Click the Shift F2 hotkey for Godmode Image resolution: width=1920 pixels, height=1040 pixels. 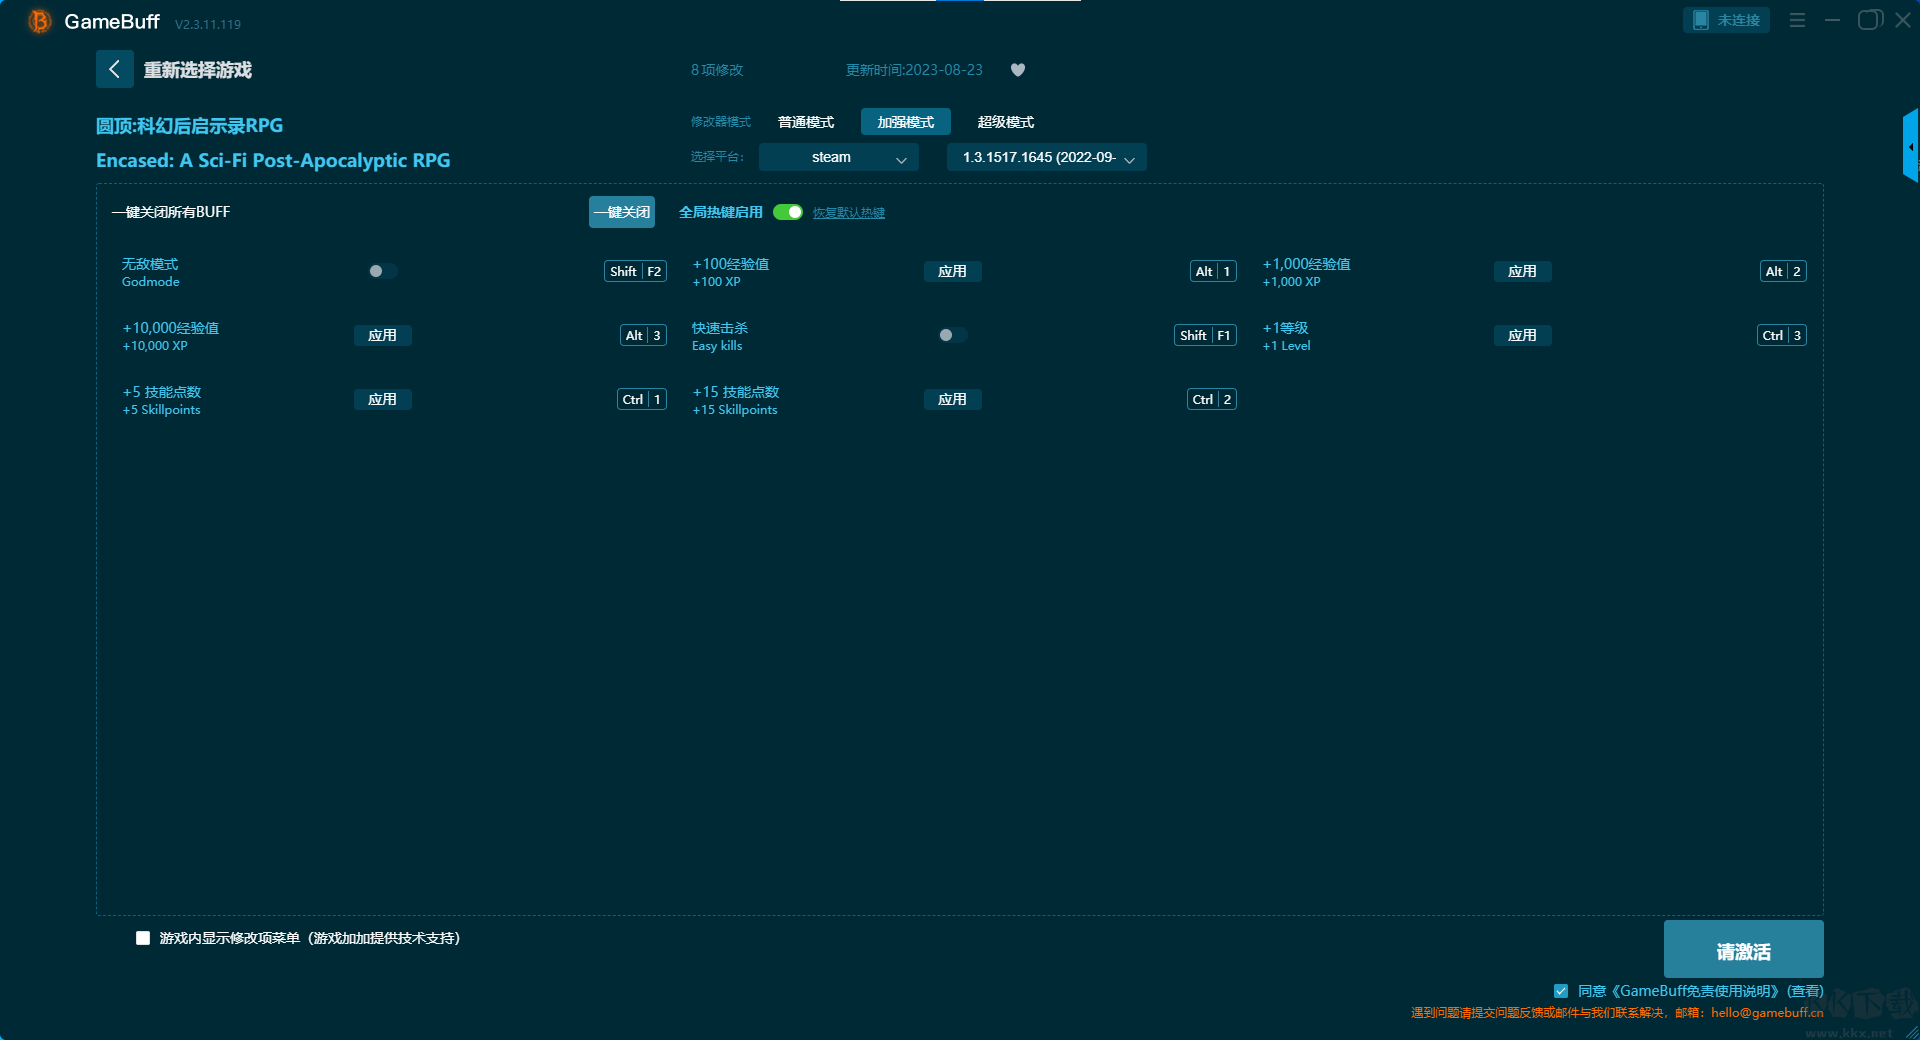[635, 272]
